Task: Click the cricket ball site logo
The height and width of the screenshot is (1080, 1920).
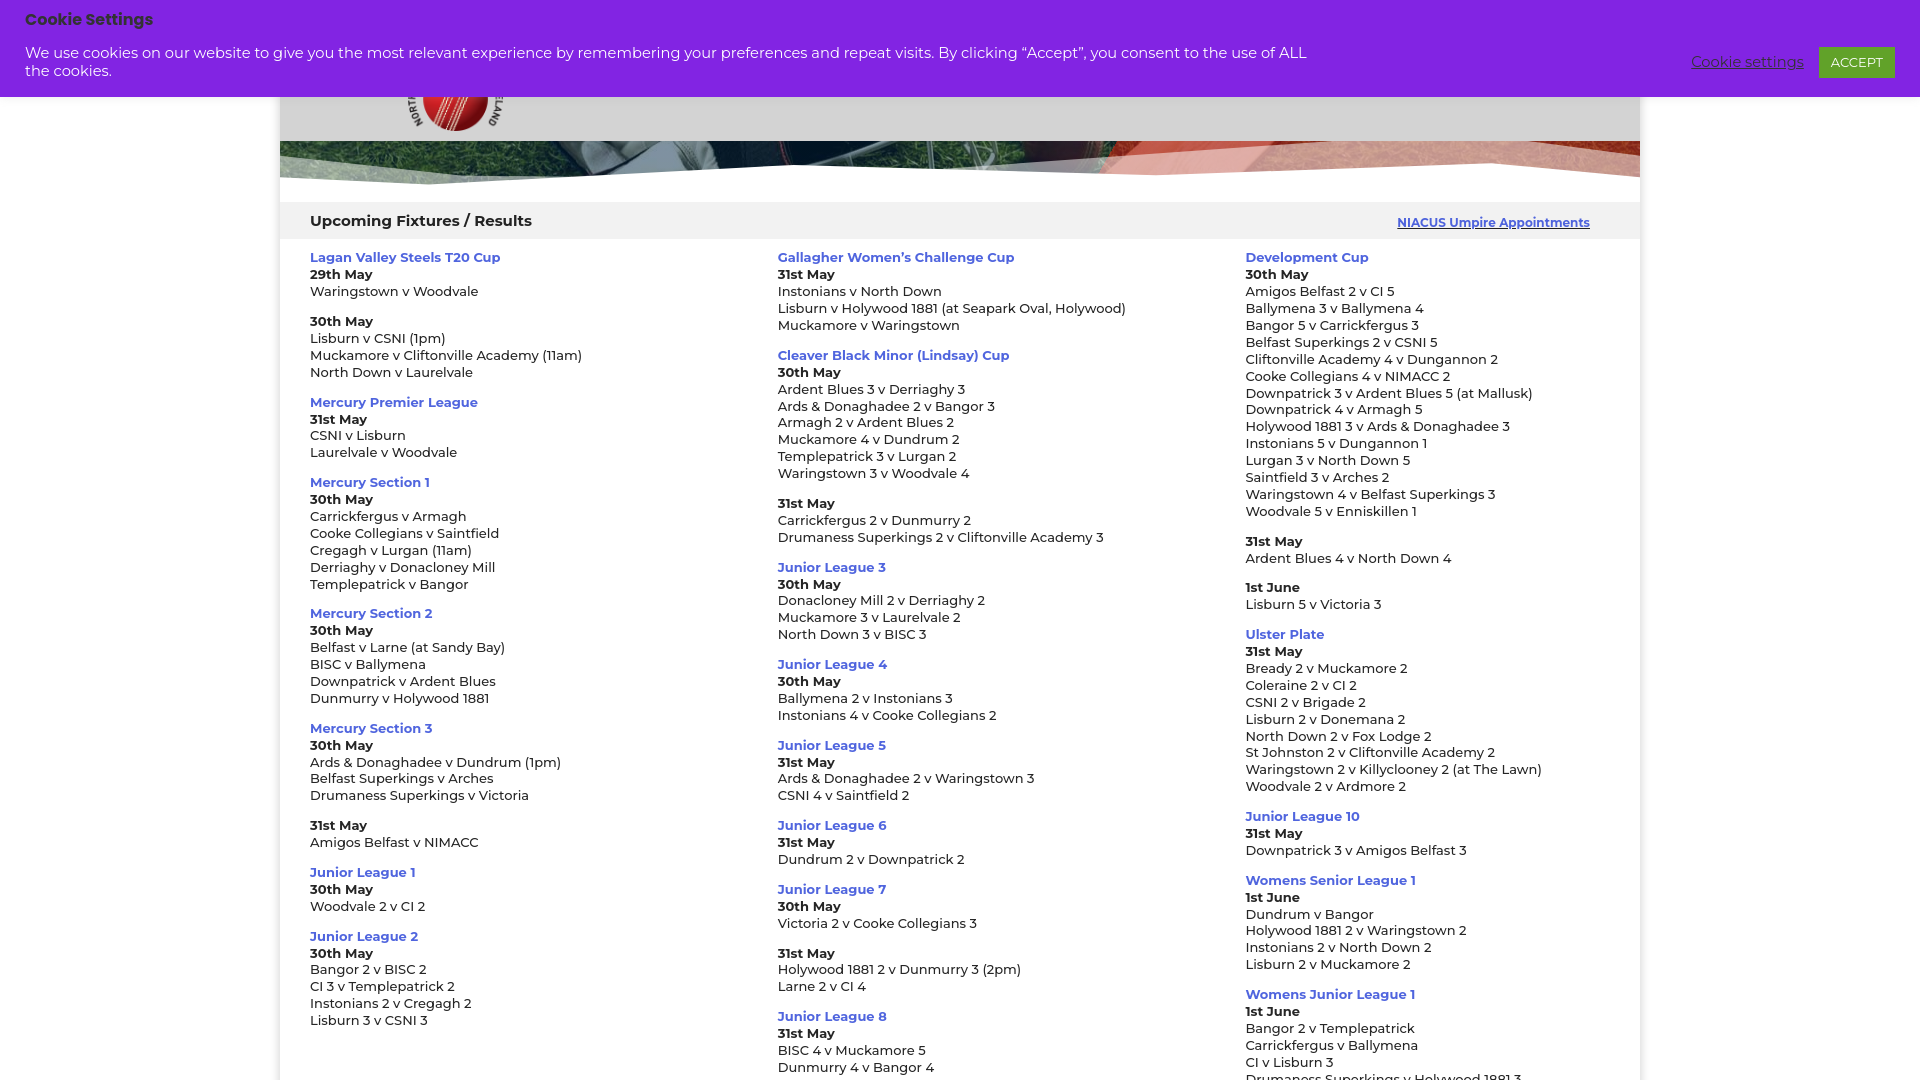Action: [455, 112]
